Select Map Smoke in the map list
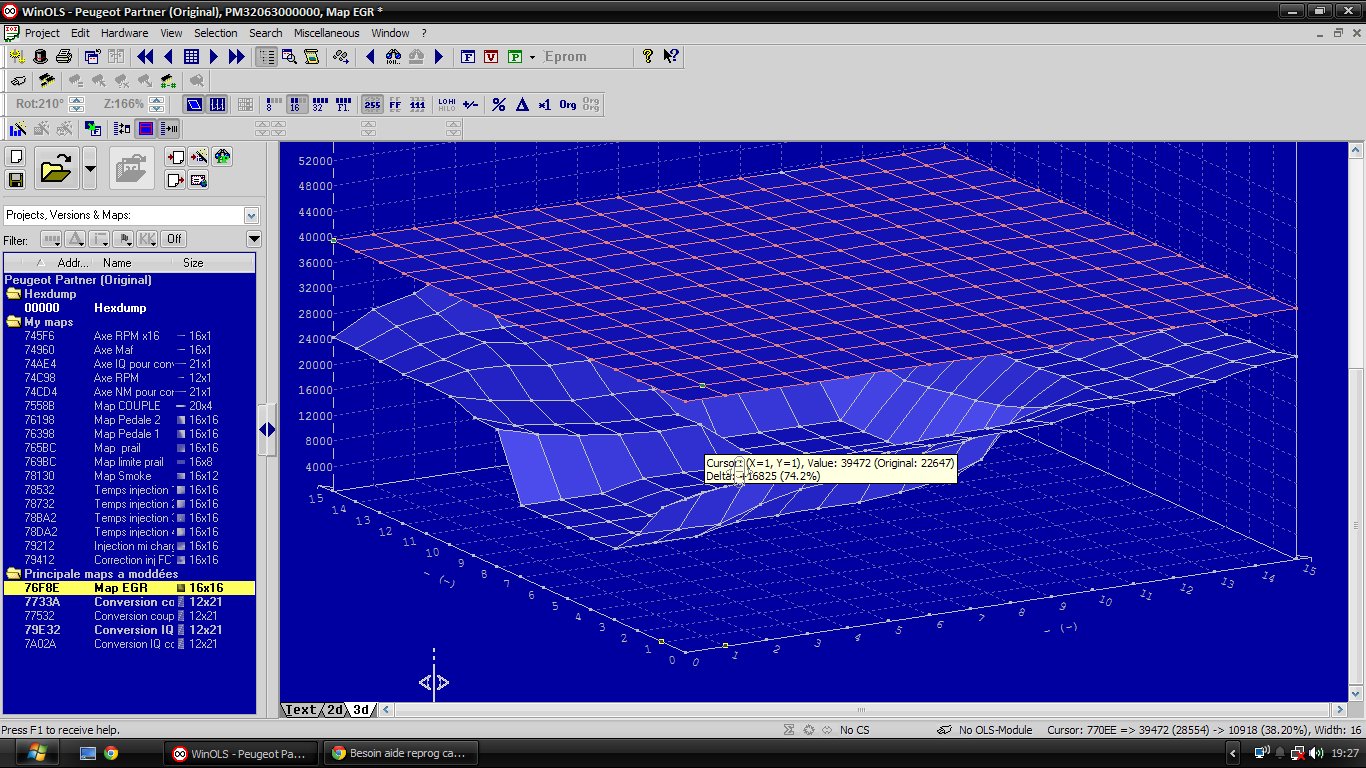Screen dimensions: 1366x768 (122, 476)
